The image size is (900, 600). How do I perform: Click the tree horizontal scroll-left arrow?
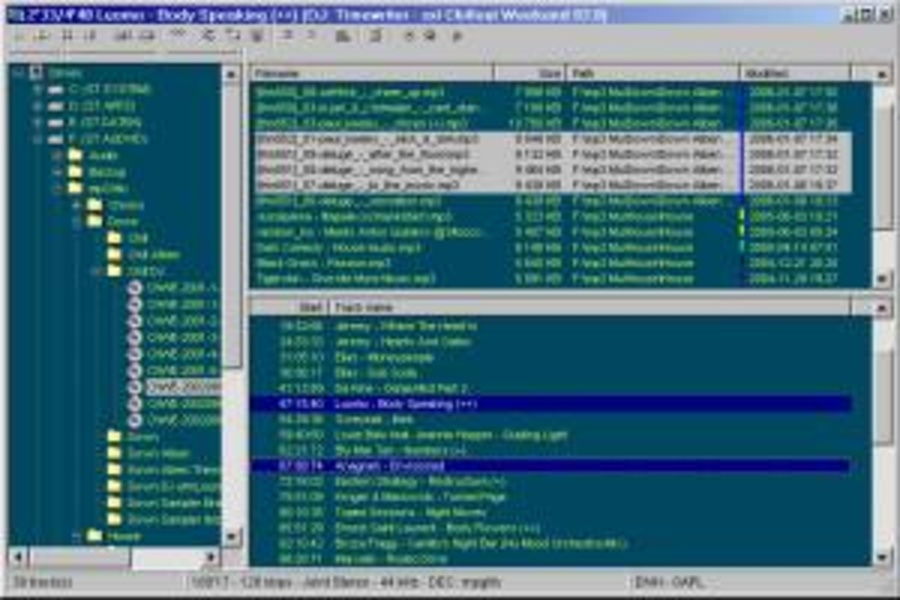(x=18, y=556)
